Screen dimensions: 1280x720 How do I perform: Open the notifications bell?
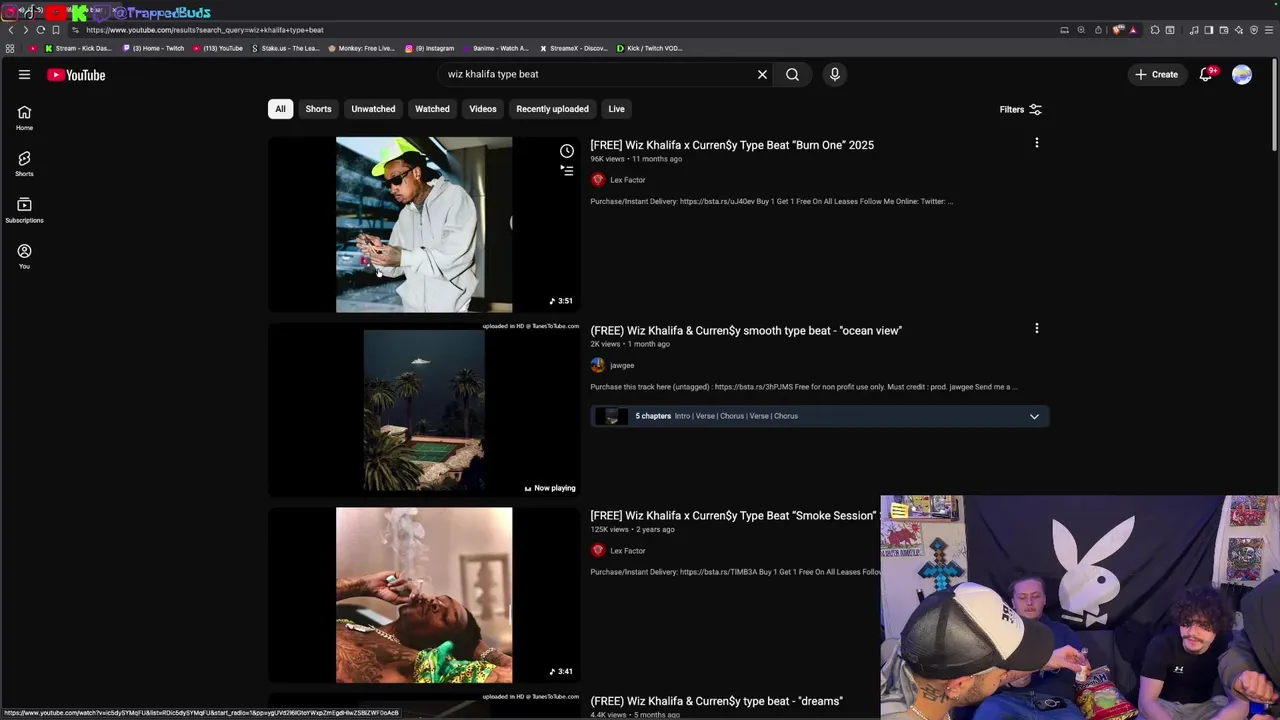tap(1206, 74)
